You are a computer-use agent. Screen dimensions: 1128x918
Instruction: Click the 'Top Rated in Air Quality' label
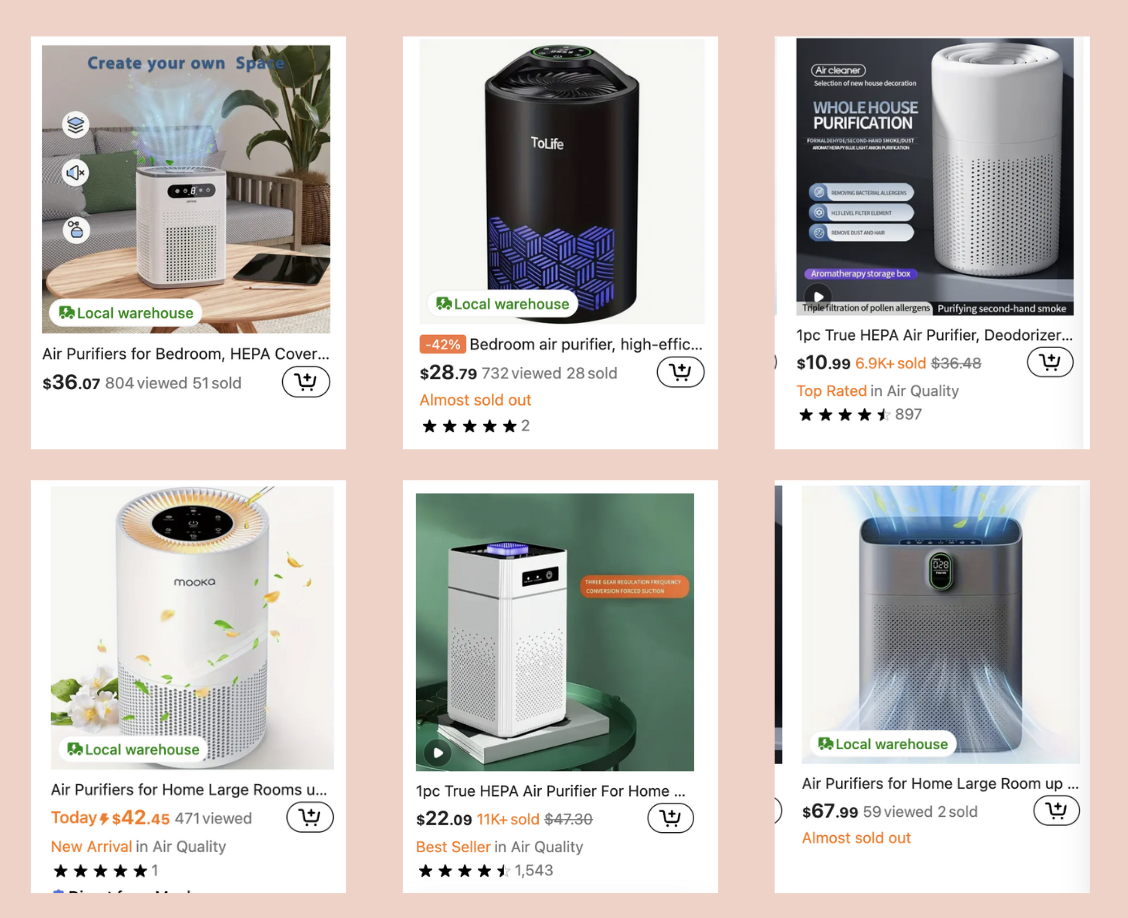coord(878,391)
